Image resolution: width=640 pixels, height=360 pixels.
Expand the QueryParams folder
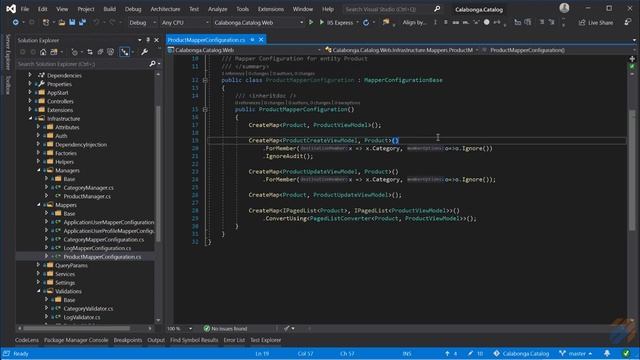tap(38, 265)
